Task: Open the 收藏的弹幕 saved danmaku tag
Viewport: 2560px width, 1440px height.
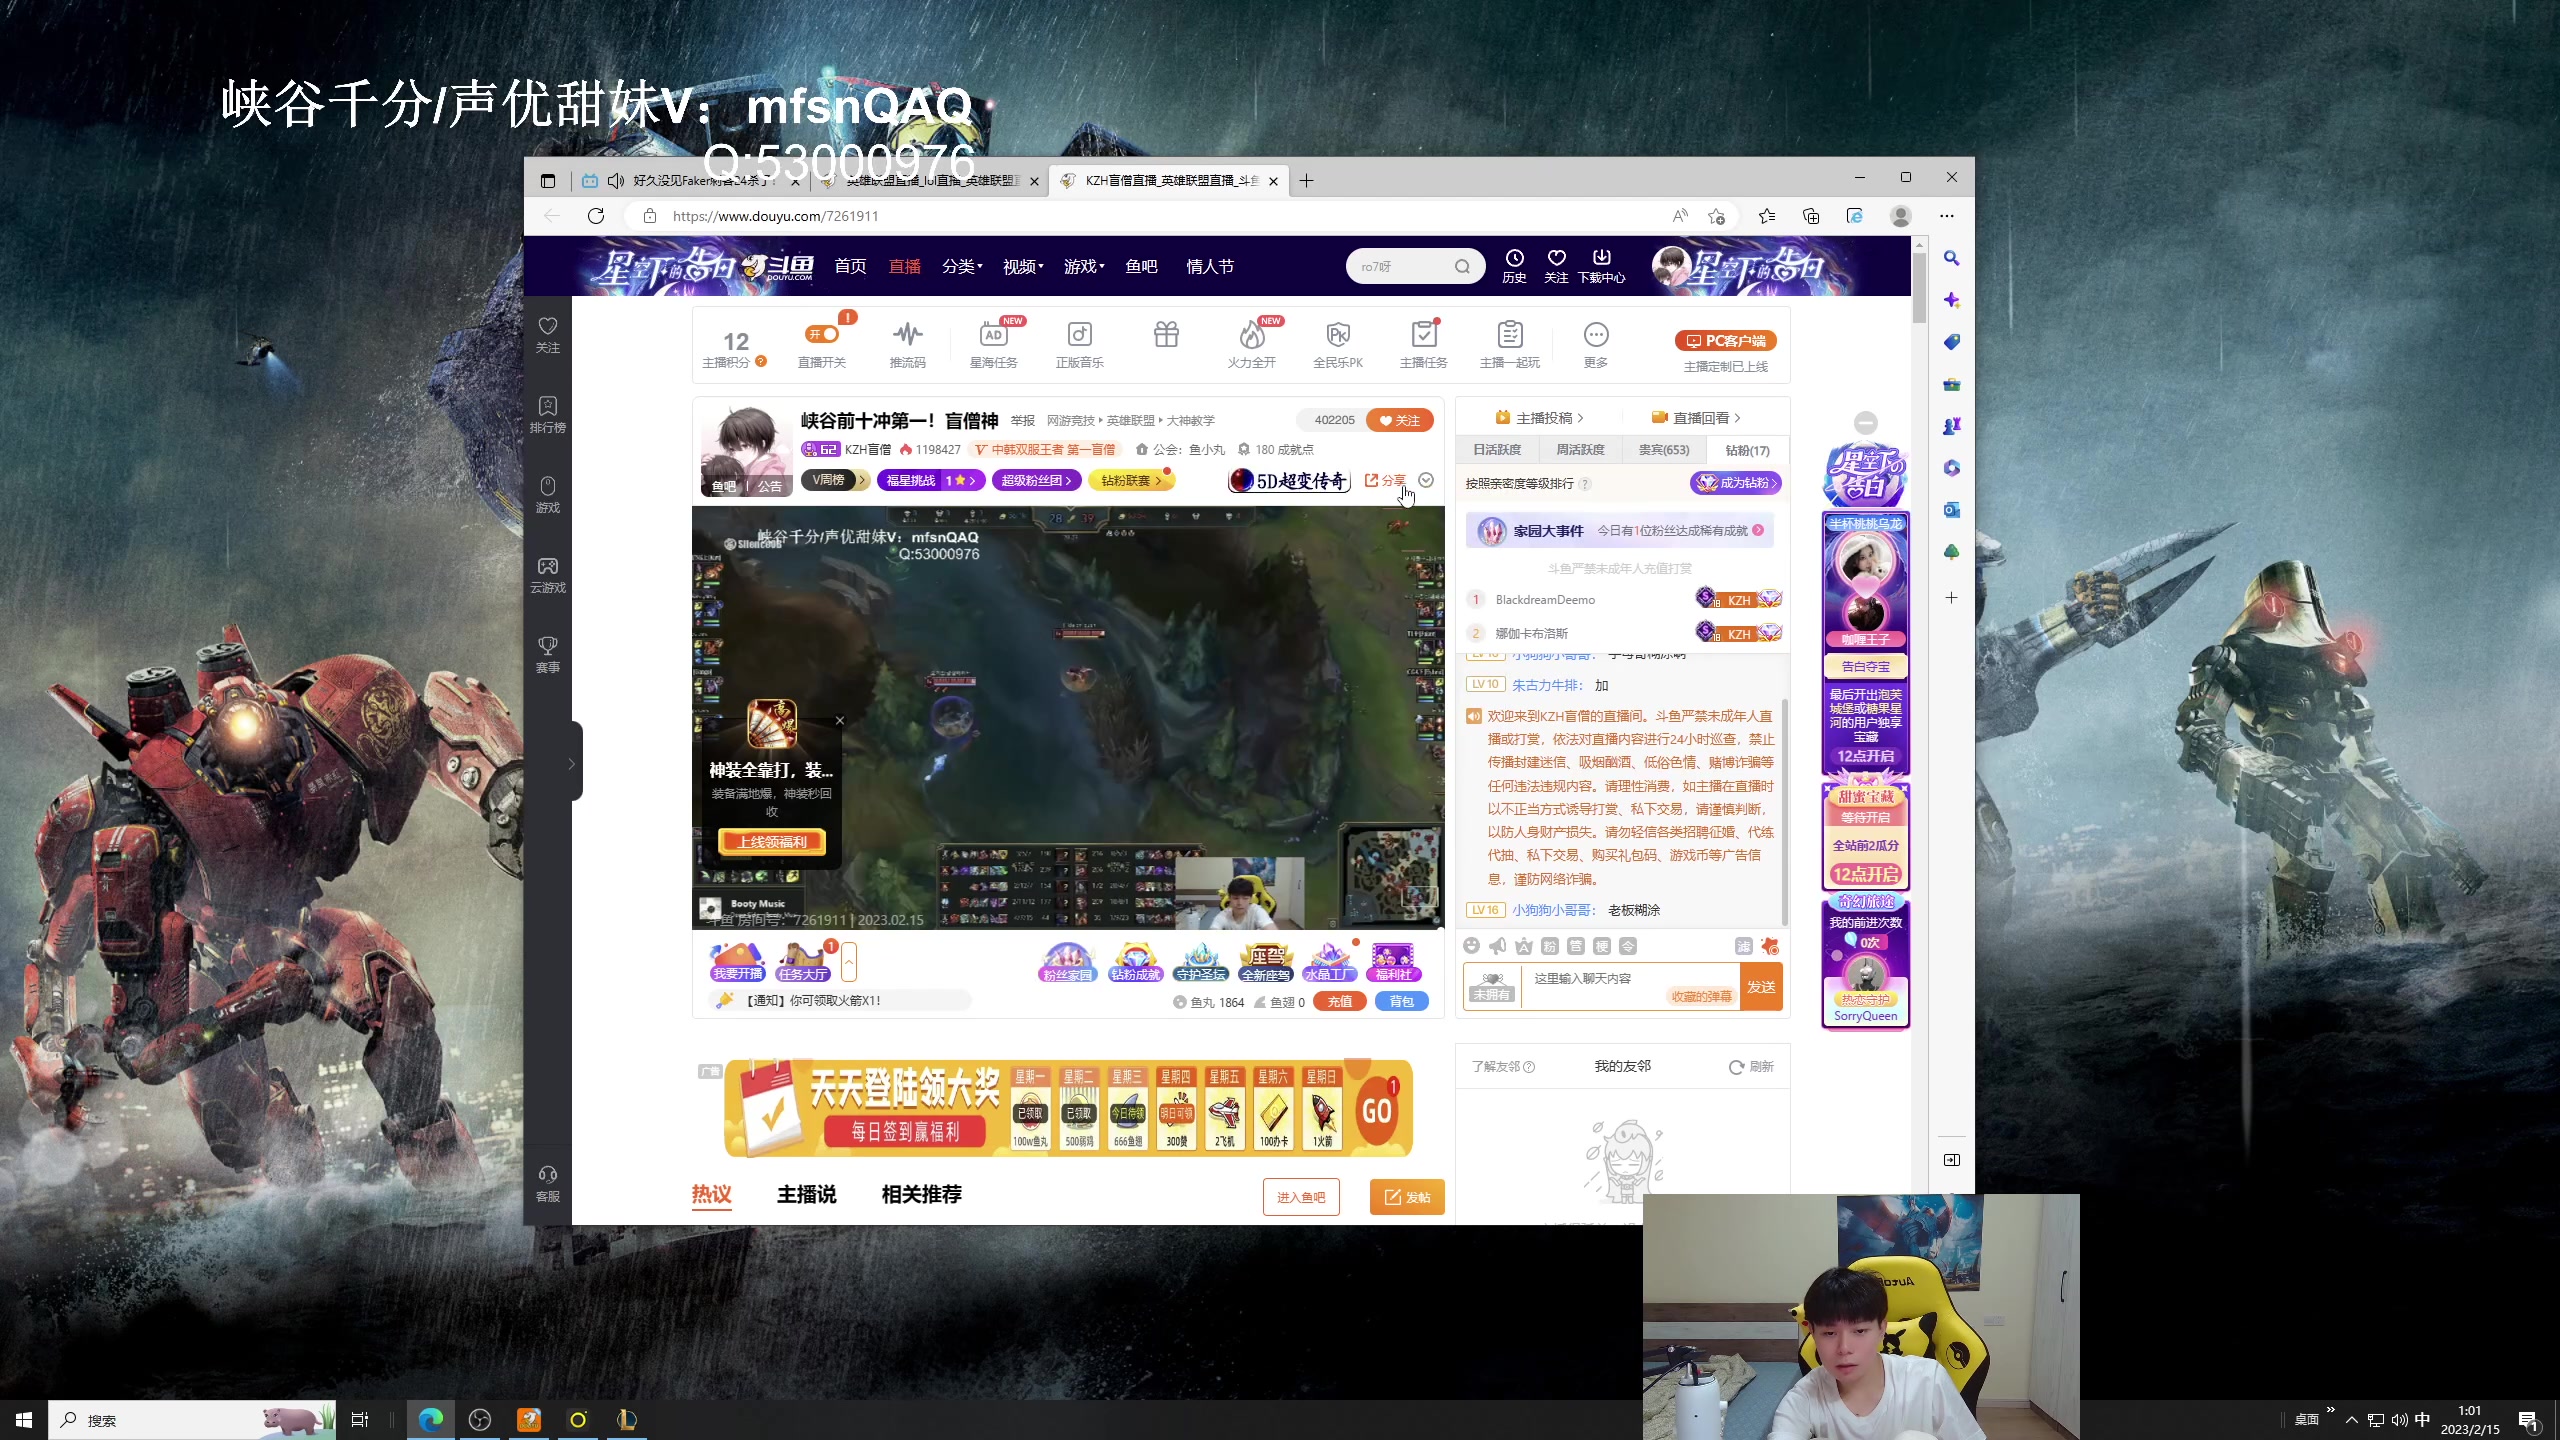Action: [x=1701, y=997]
